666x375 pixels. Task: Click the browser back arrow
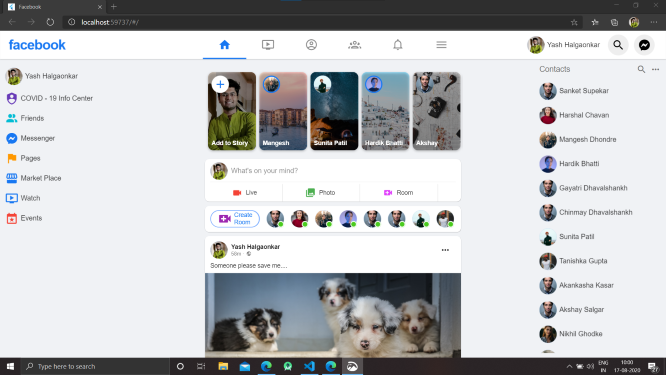pos(12,22)
